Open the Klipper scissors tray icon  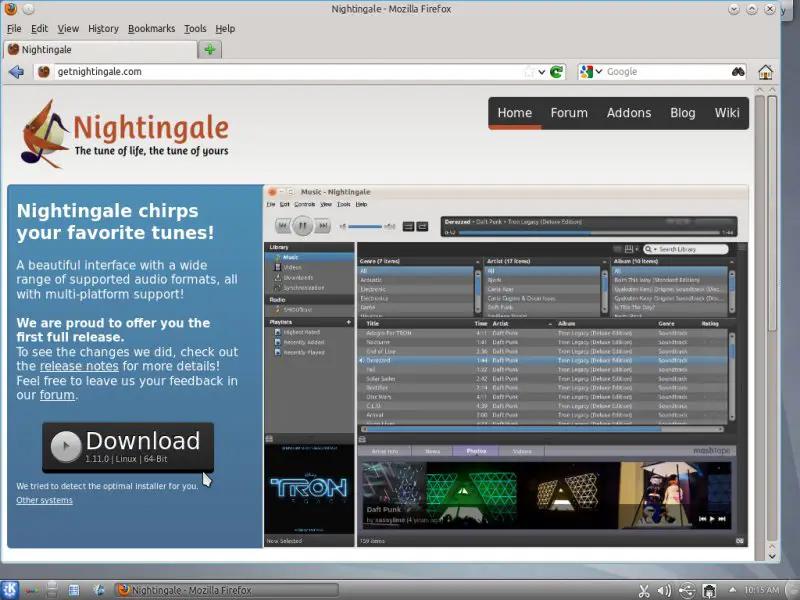[644, 591]
